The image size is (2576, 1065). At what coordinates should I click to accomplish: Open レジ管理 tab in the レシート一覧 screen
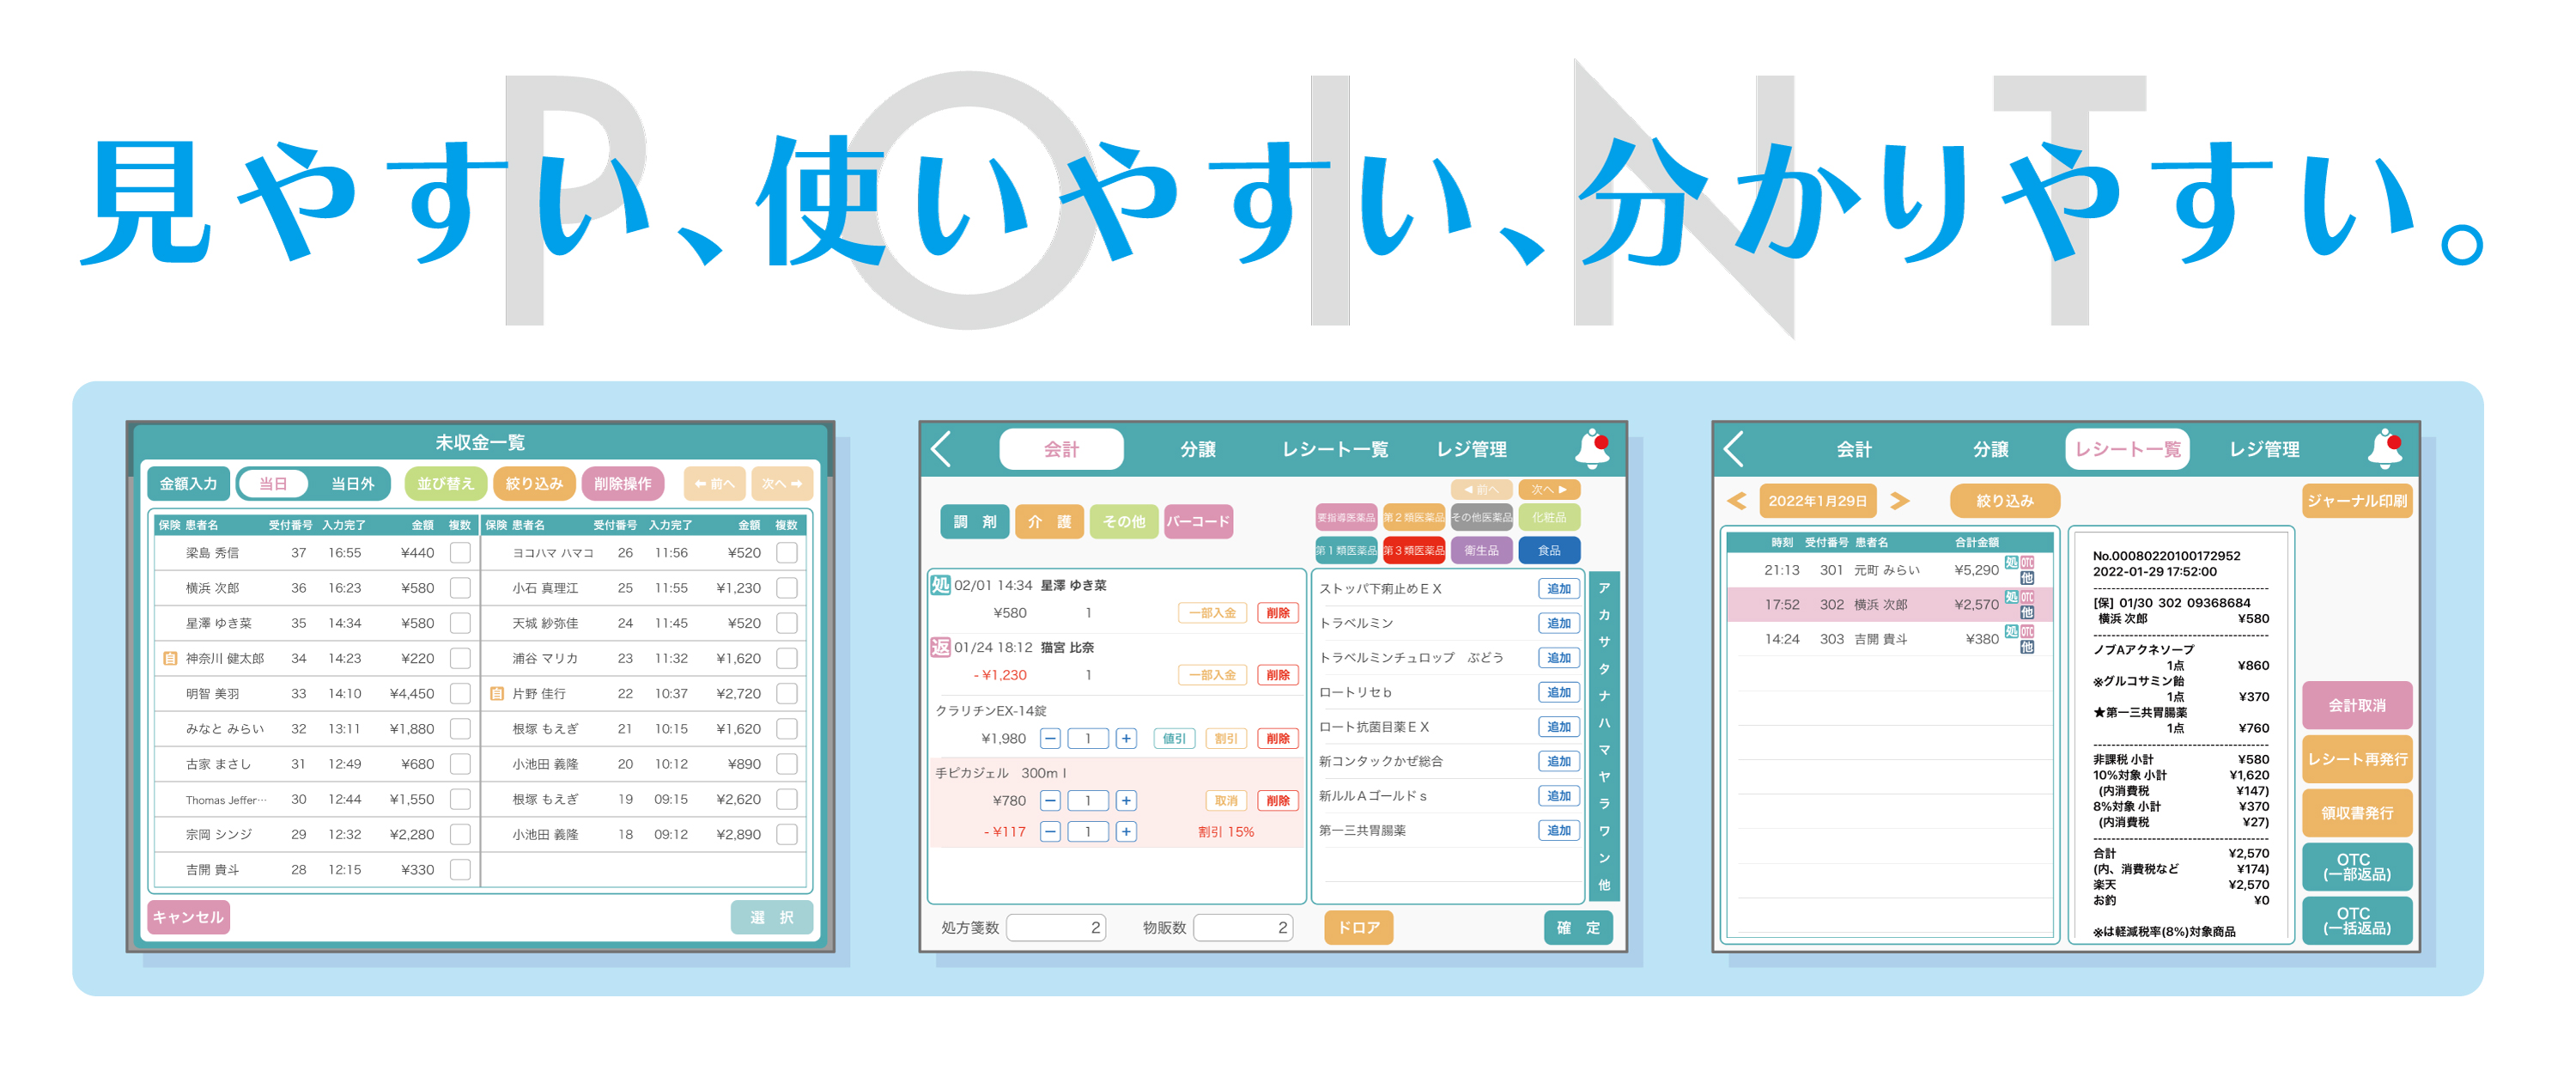[2264, 449]
